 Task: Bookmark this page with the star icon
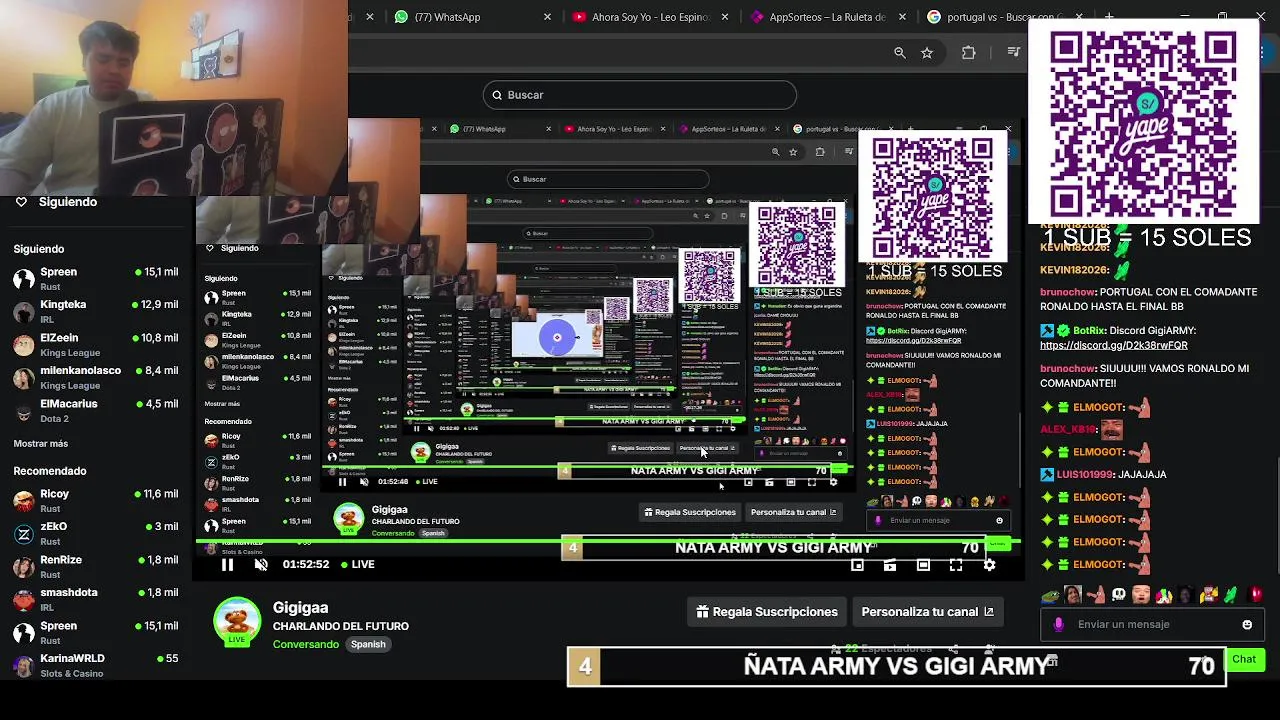click(x=927, y=53)
